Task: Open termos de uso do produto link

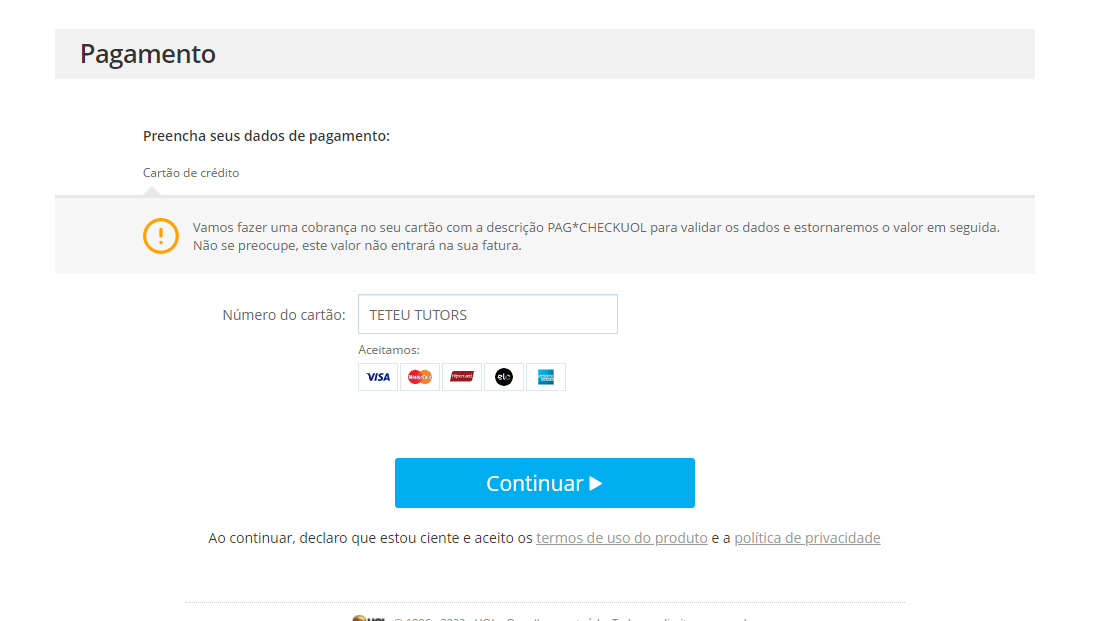Action: tap(622, 538)
